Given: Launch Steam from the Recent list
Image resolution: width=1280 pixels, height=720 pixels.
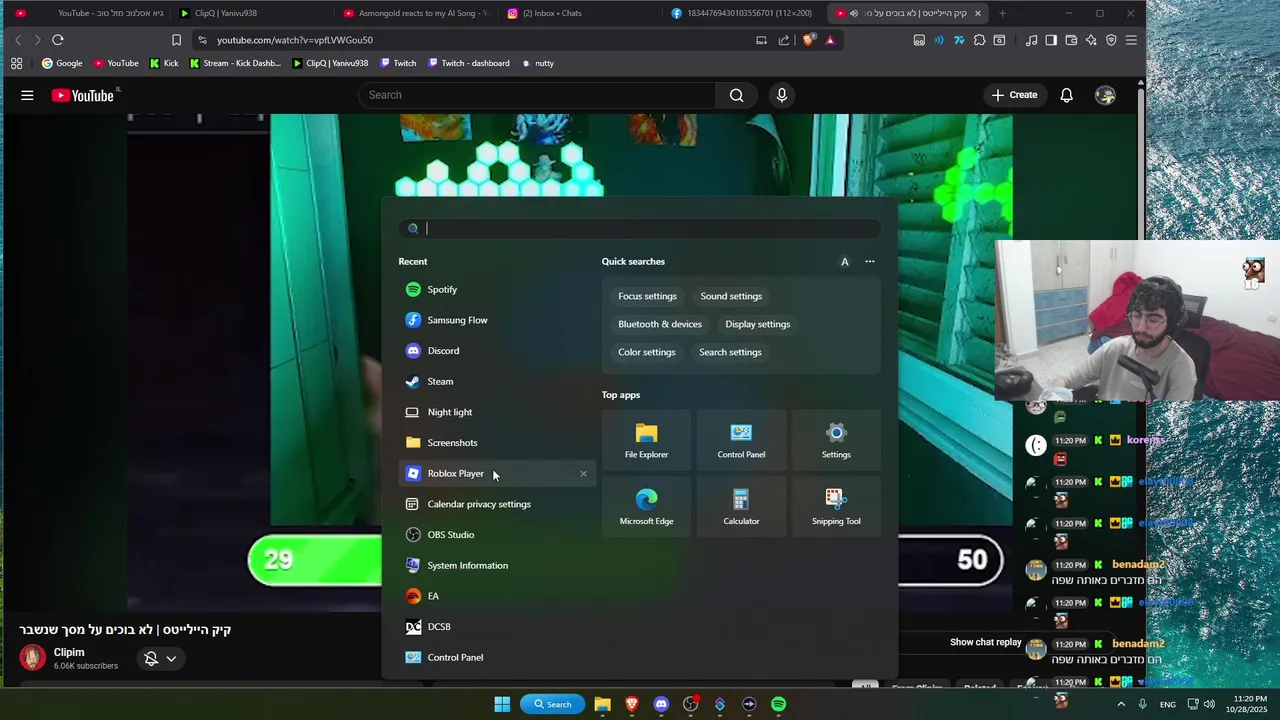Looking at the screenshot, I should point(497,381).
